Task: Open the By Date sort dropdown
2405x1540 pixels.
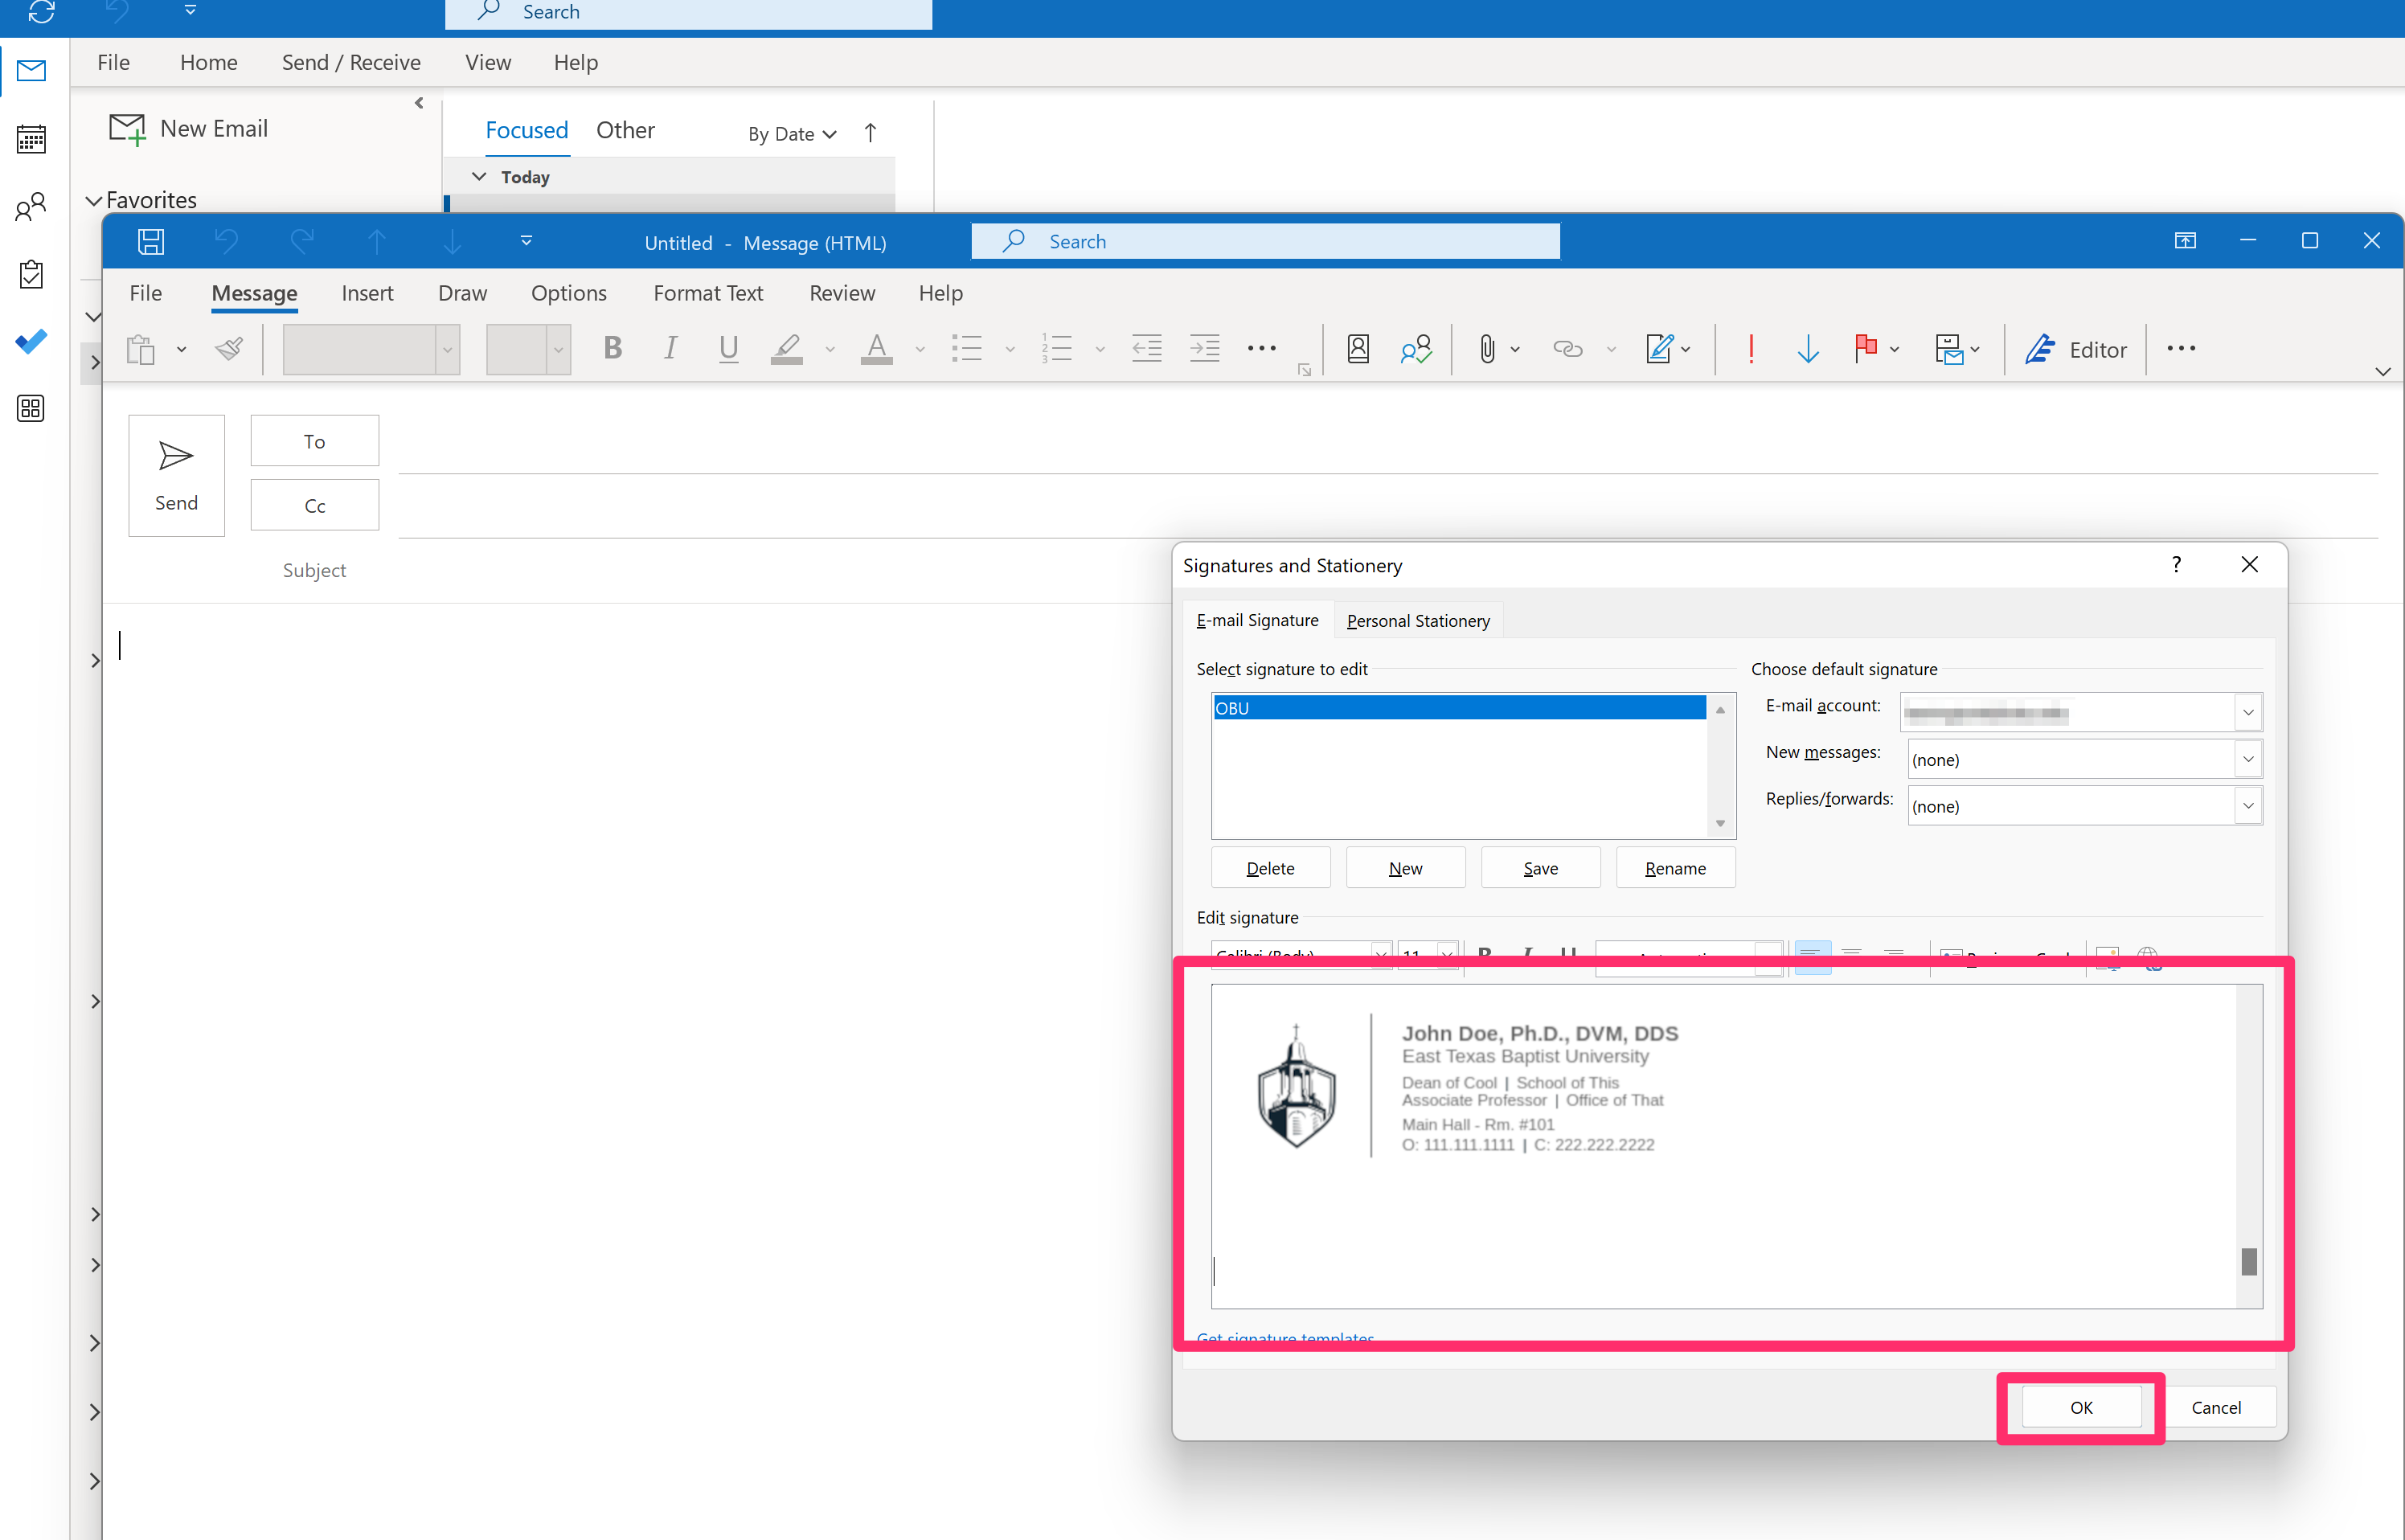Action: (x=792, y=134)
